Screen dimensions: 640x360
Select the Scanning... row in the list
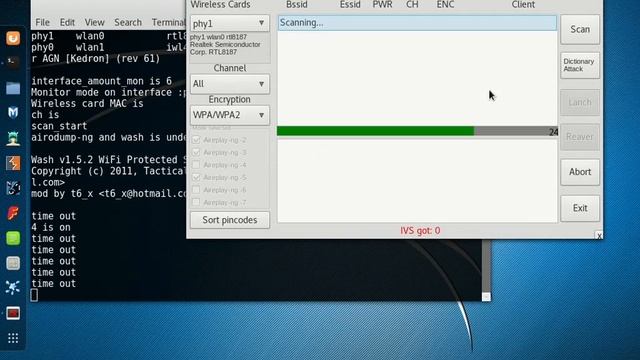pyautogui.click(x=417, y=23)
